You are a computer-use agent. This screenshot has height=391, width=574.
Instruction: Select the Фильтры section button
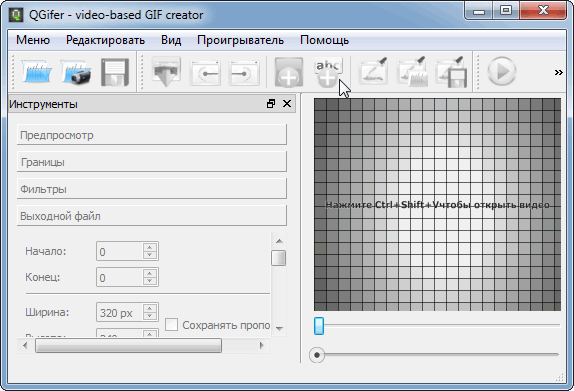click(x=152, y=189)
